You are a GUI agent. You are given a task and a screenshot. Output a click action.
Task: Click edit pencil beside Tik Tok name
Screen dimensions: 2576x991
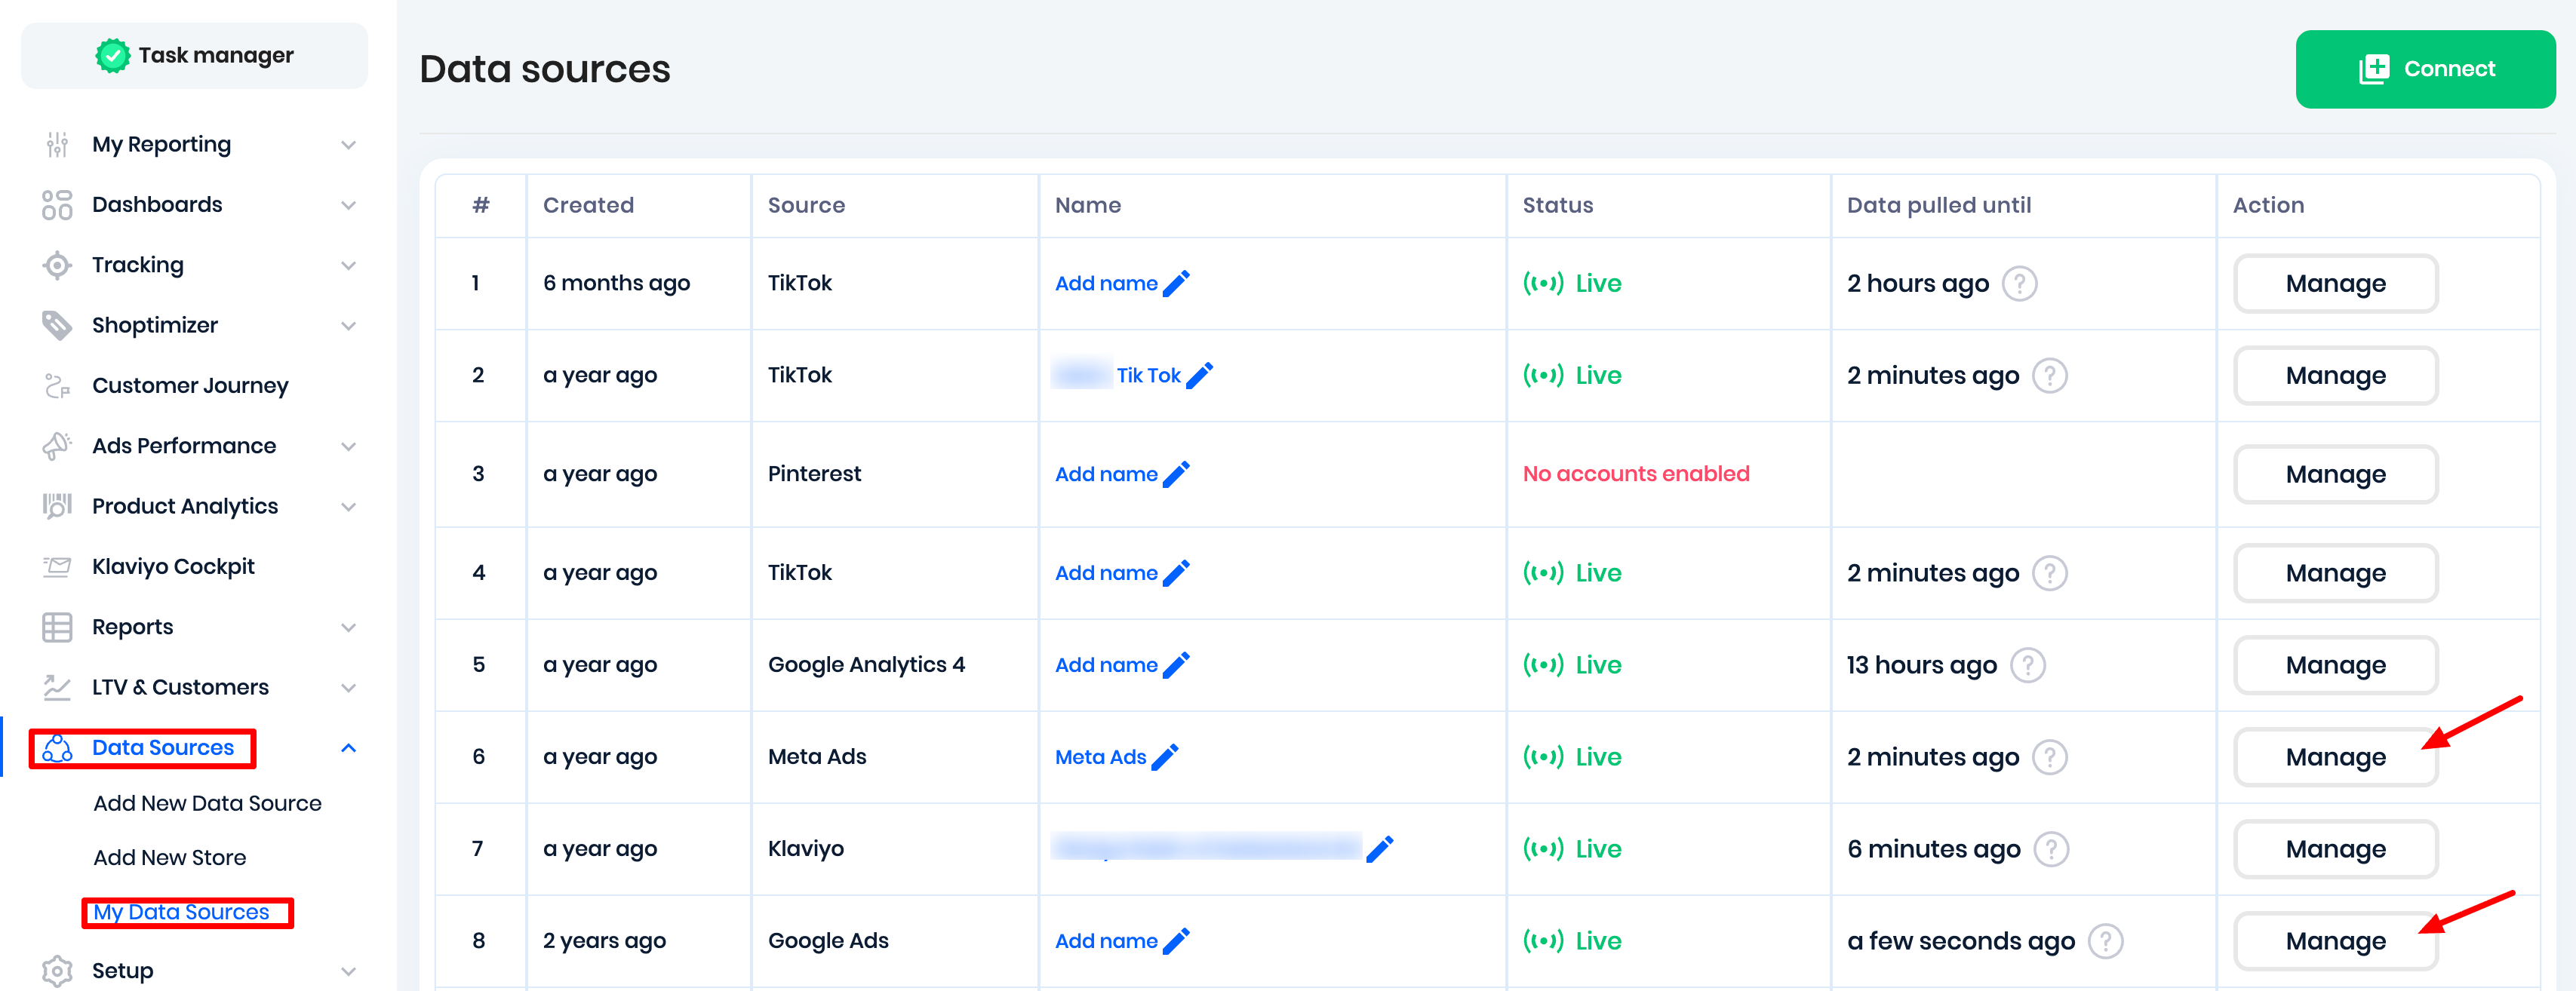pos(1199,375)
